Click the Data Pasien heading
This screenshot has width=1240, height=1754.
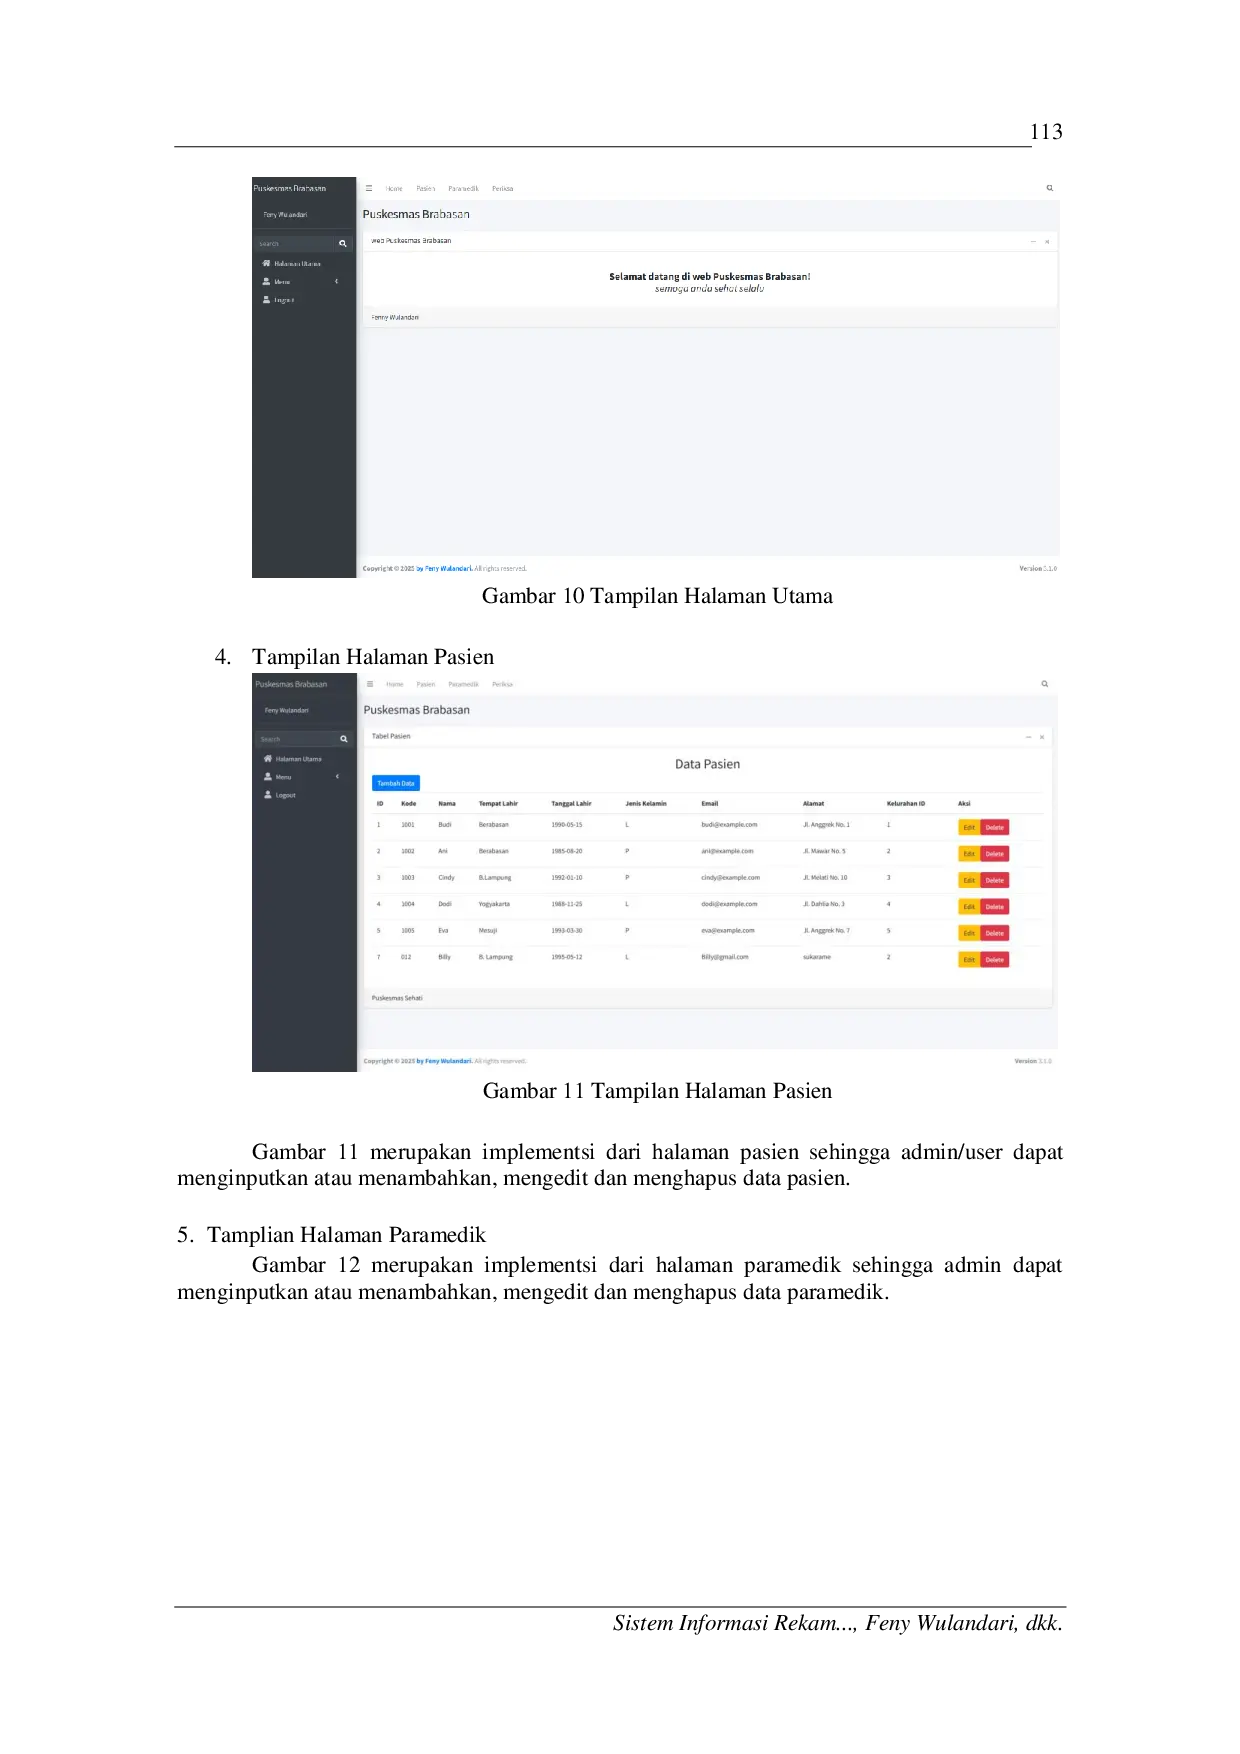pyautogui.click(x=708, y=764)
